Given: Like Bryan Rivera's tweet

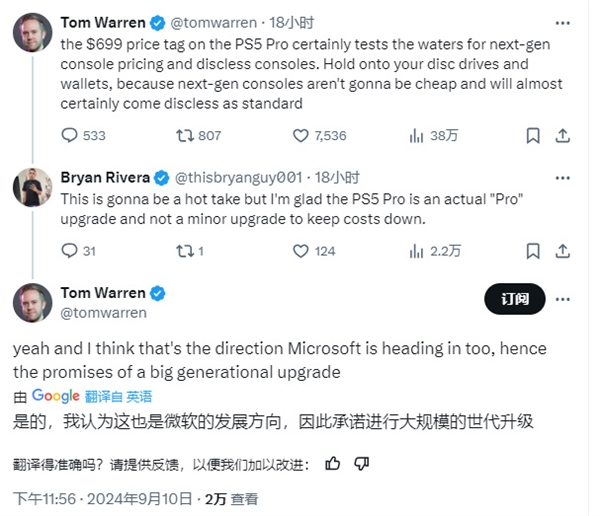Looking at the screenshot, I should [x=301, y=250].
